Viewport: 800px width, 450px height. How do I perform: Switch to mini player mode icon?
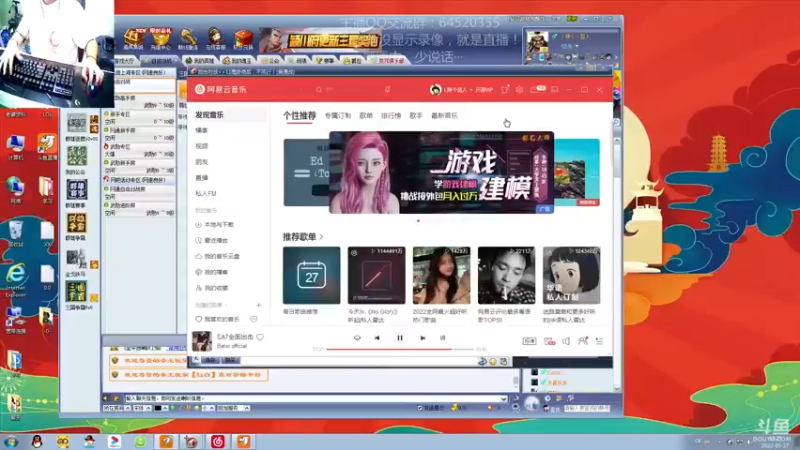[x=555, y=90]
